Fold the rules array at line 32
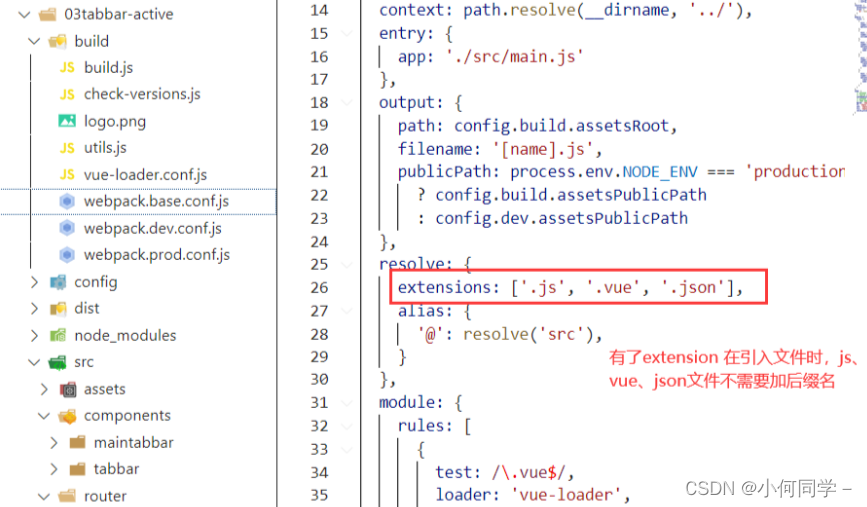The width and height of the screenshot is (867, 507). 347,426
